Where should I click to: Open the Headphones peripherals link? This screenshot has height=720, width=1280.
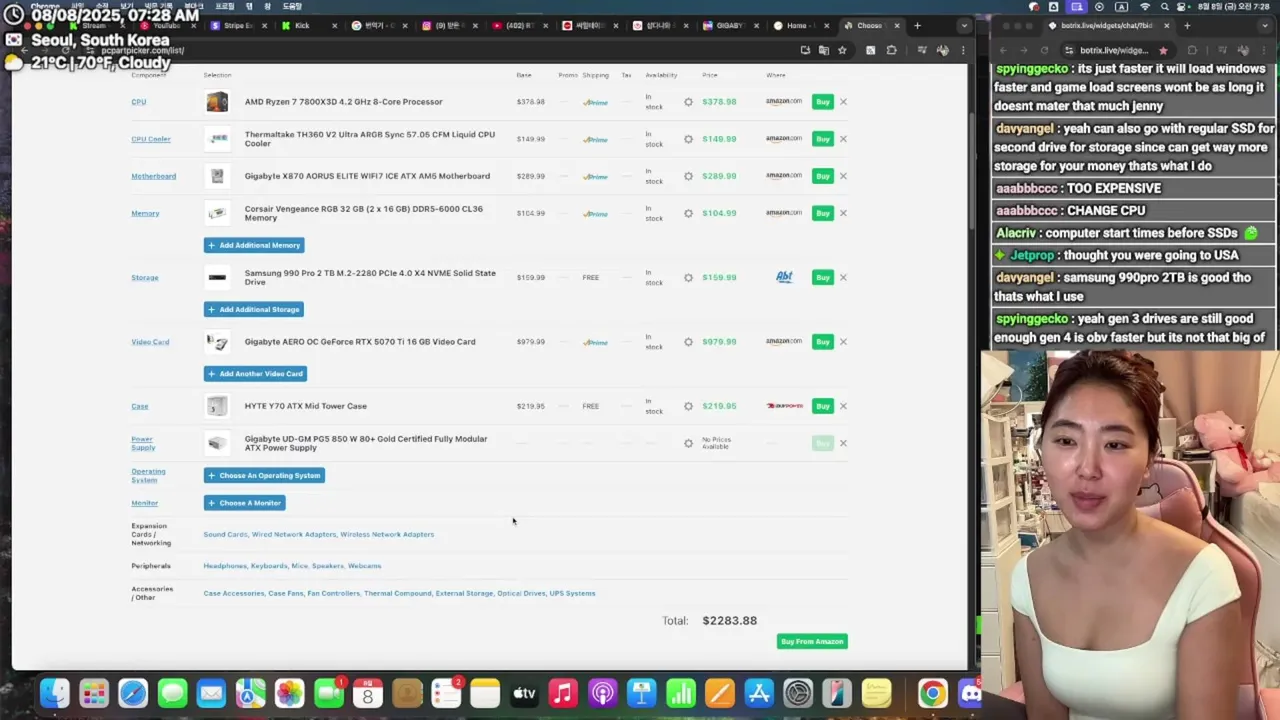pos(225,566)
